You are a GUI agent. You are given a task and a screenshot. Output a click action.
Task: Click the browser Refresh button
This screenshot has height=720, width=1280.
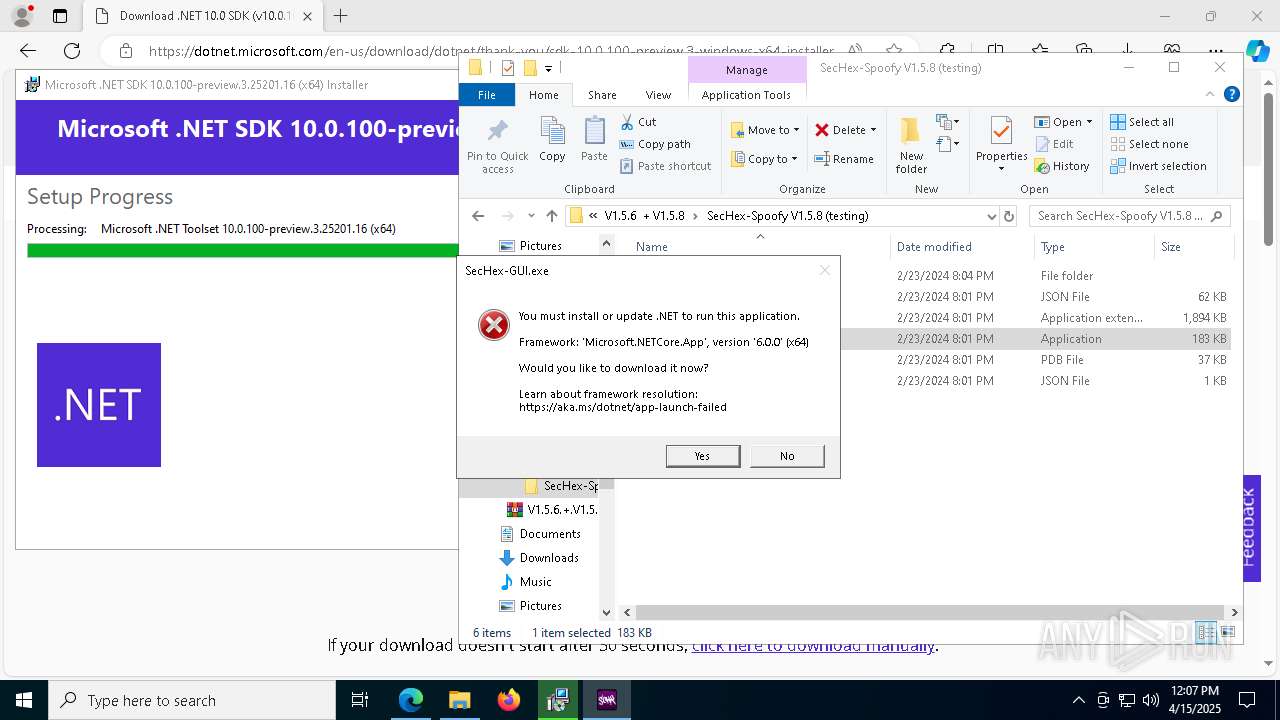pos(72,51)
